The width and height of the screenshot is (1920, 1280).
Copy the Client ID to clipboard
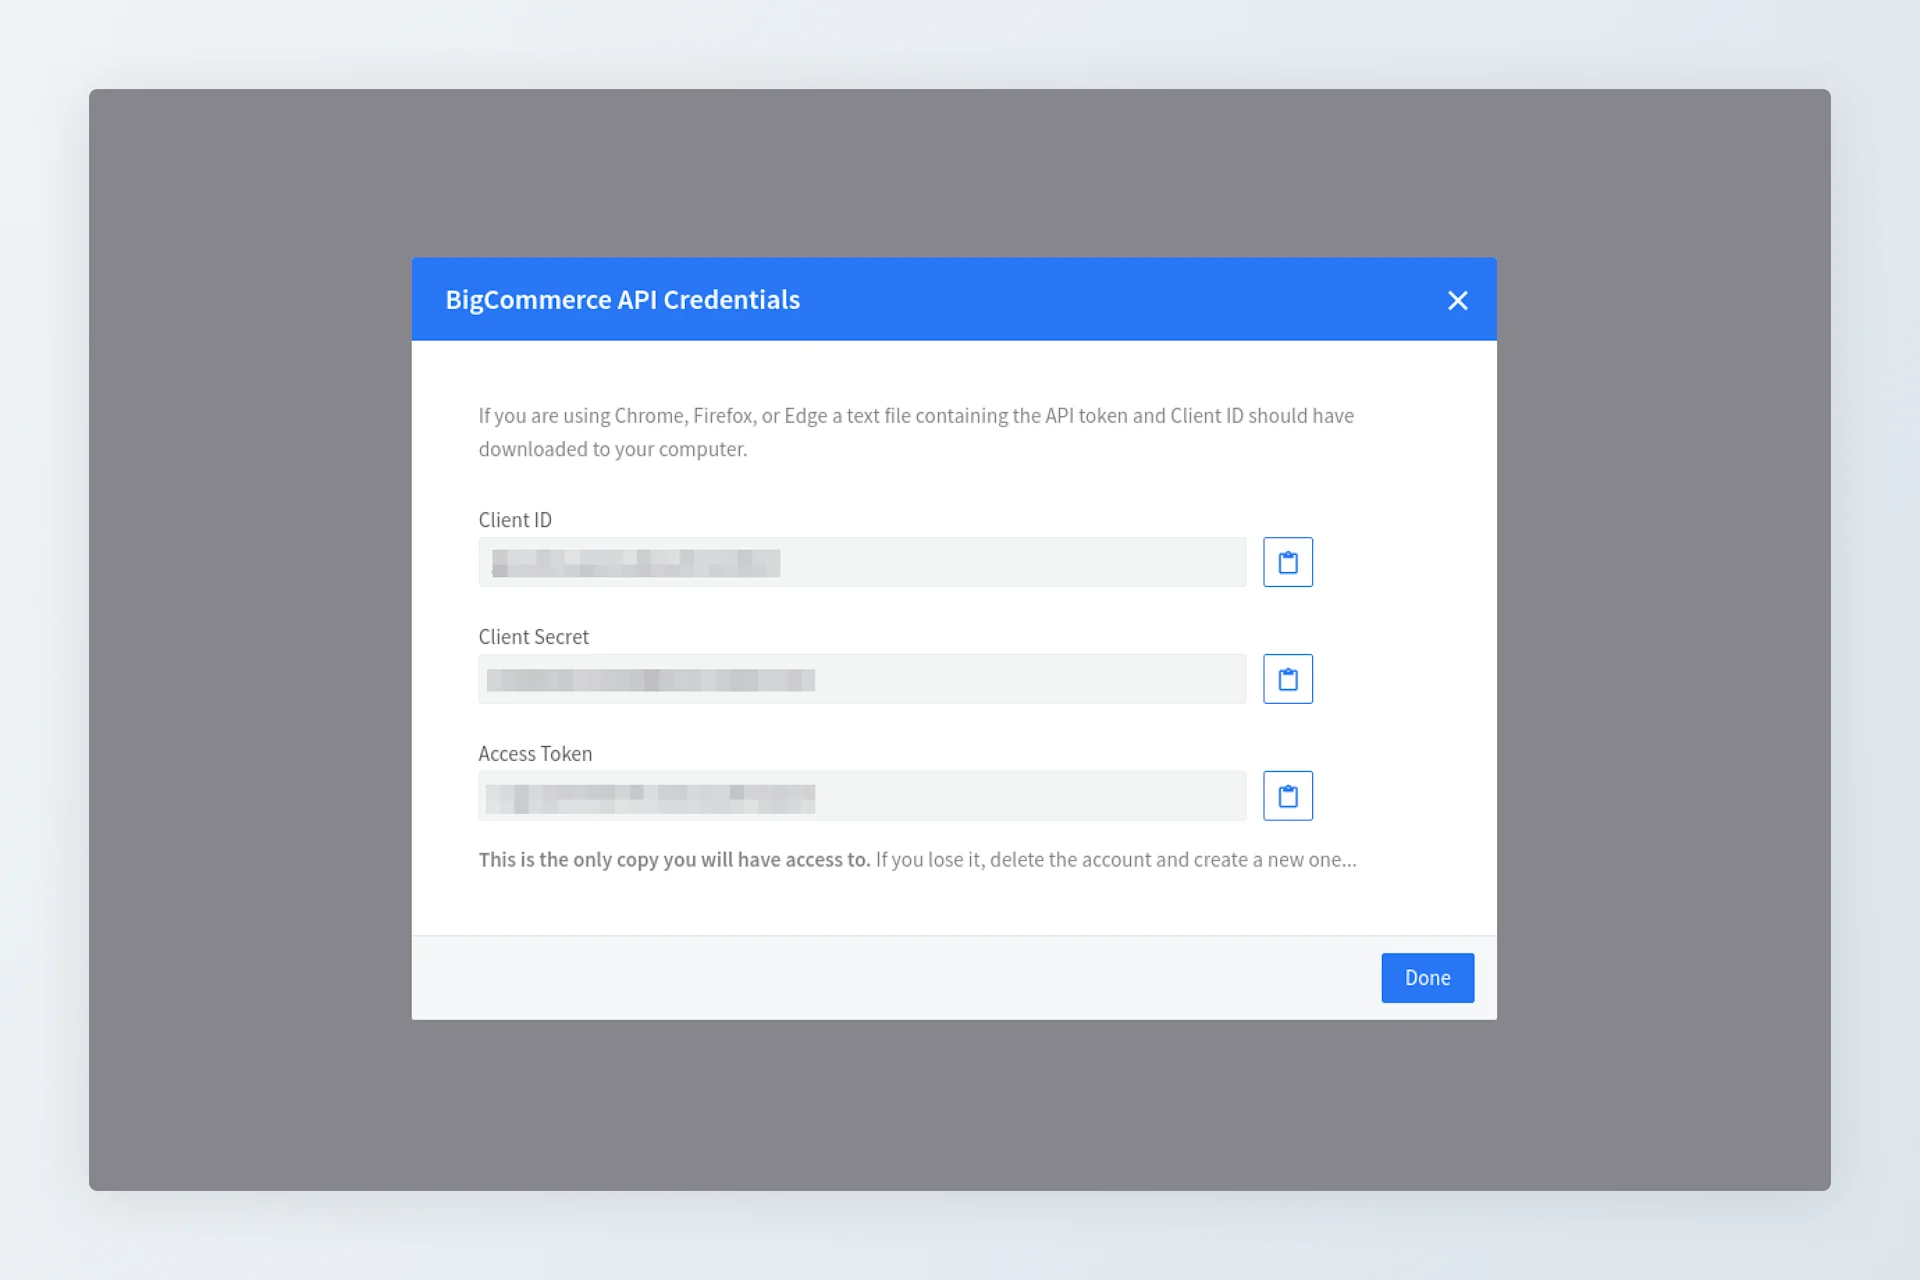pos(1287,562)
